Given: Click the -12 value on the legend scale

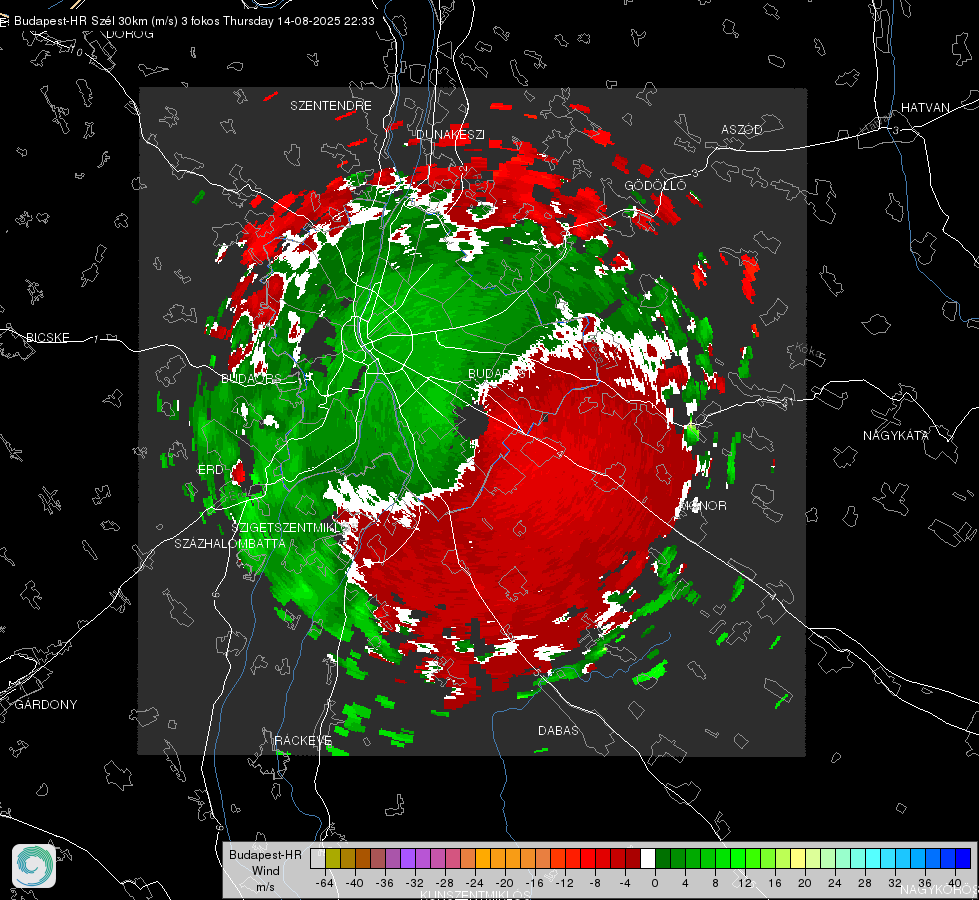Looking at the screenshot, I should pos(564,883).
